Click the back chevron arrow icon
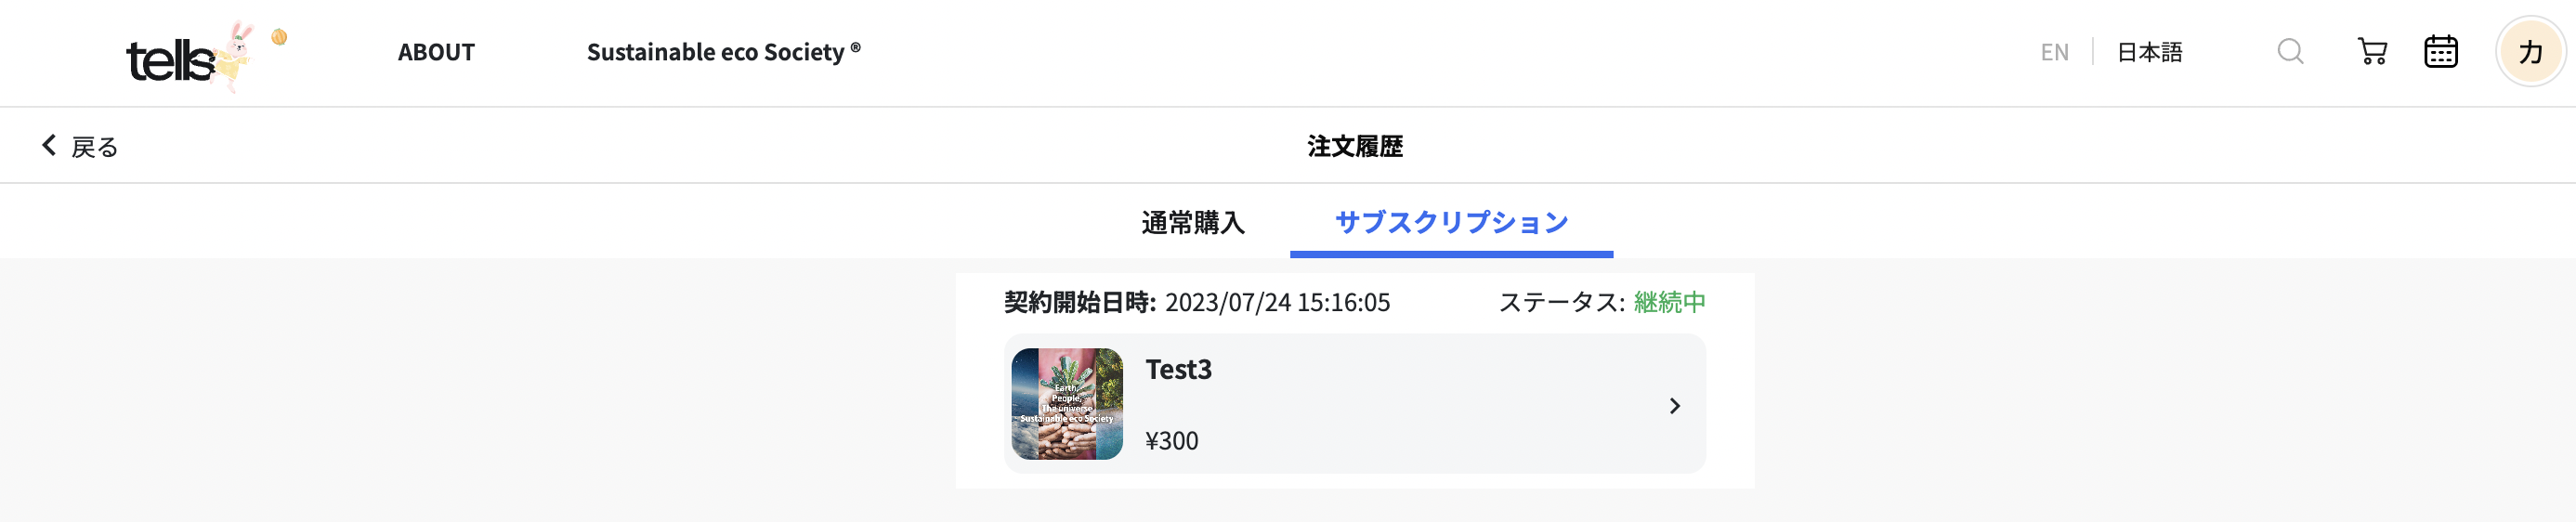The image size is (2576, 522). 49,146
